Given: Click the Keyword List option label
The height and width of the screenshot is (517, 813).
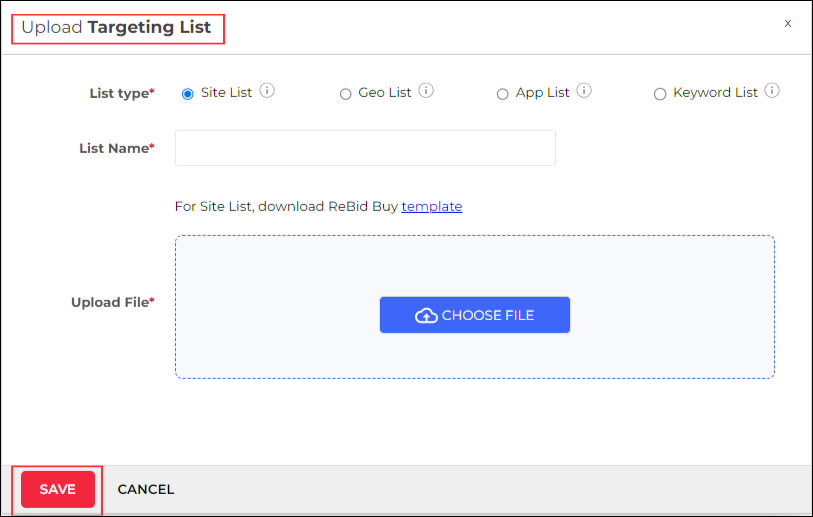Looking at the screenshot, I should tap(715, 92).
